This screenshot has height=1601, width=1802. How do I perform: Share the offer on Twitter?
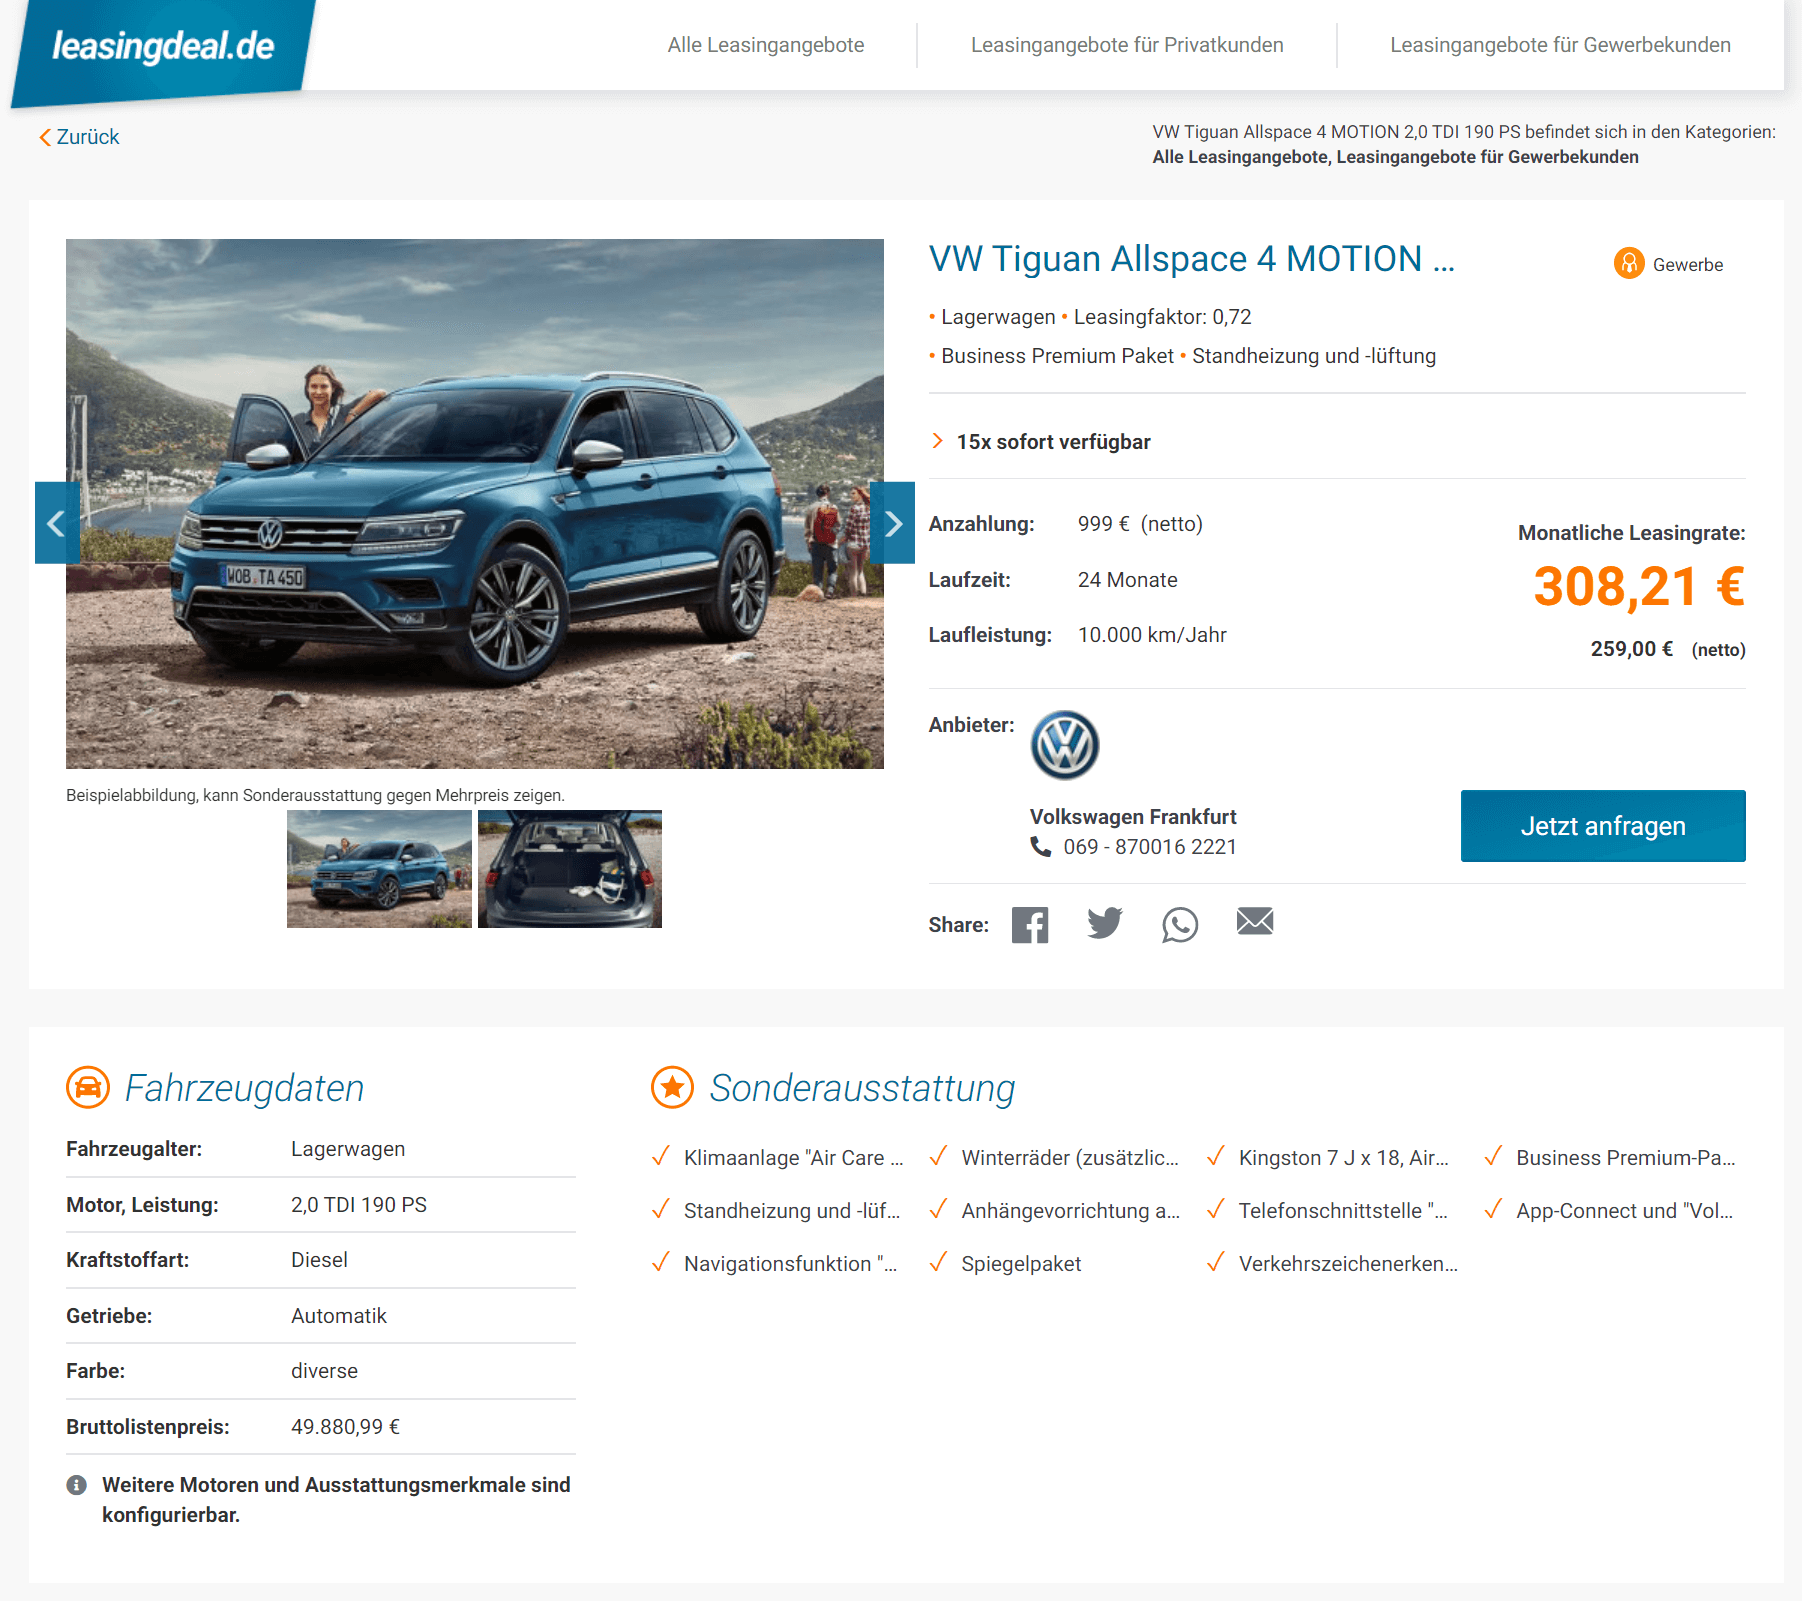point(1105,923)
